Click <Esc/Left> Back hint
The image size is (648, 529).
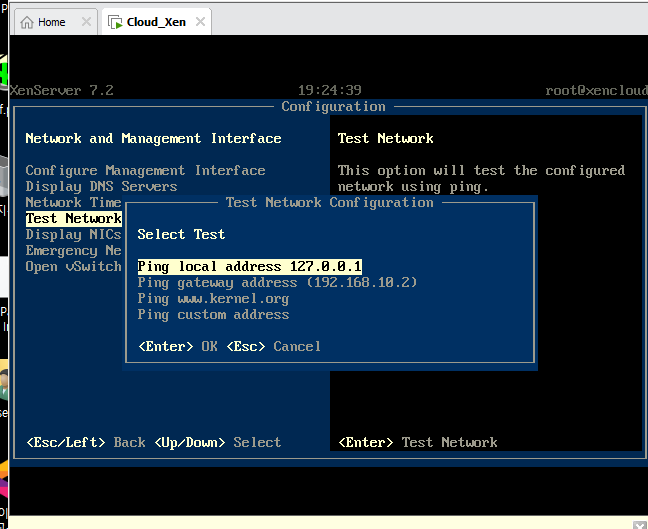click(86, 443)
